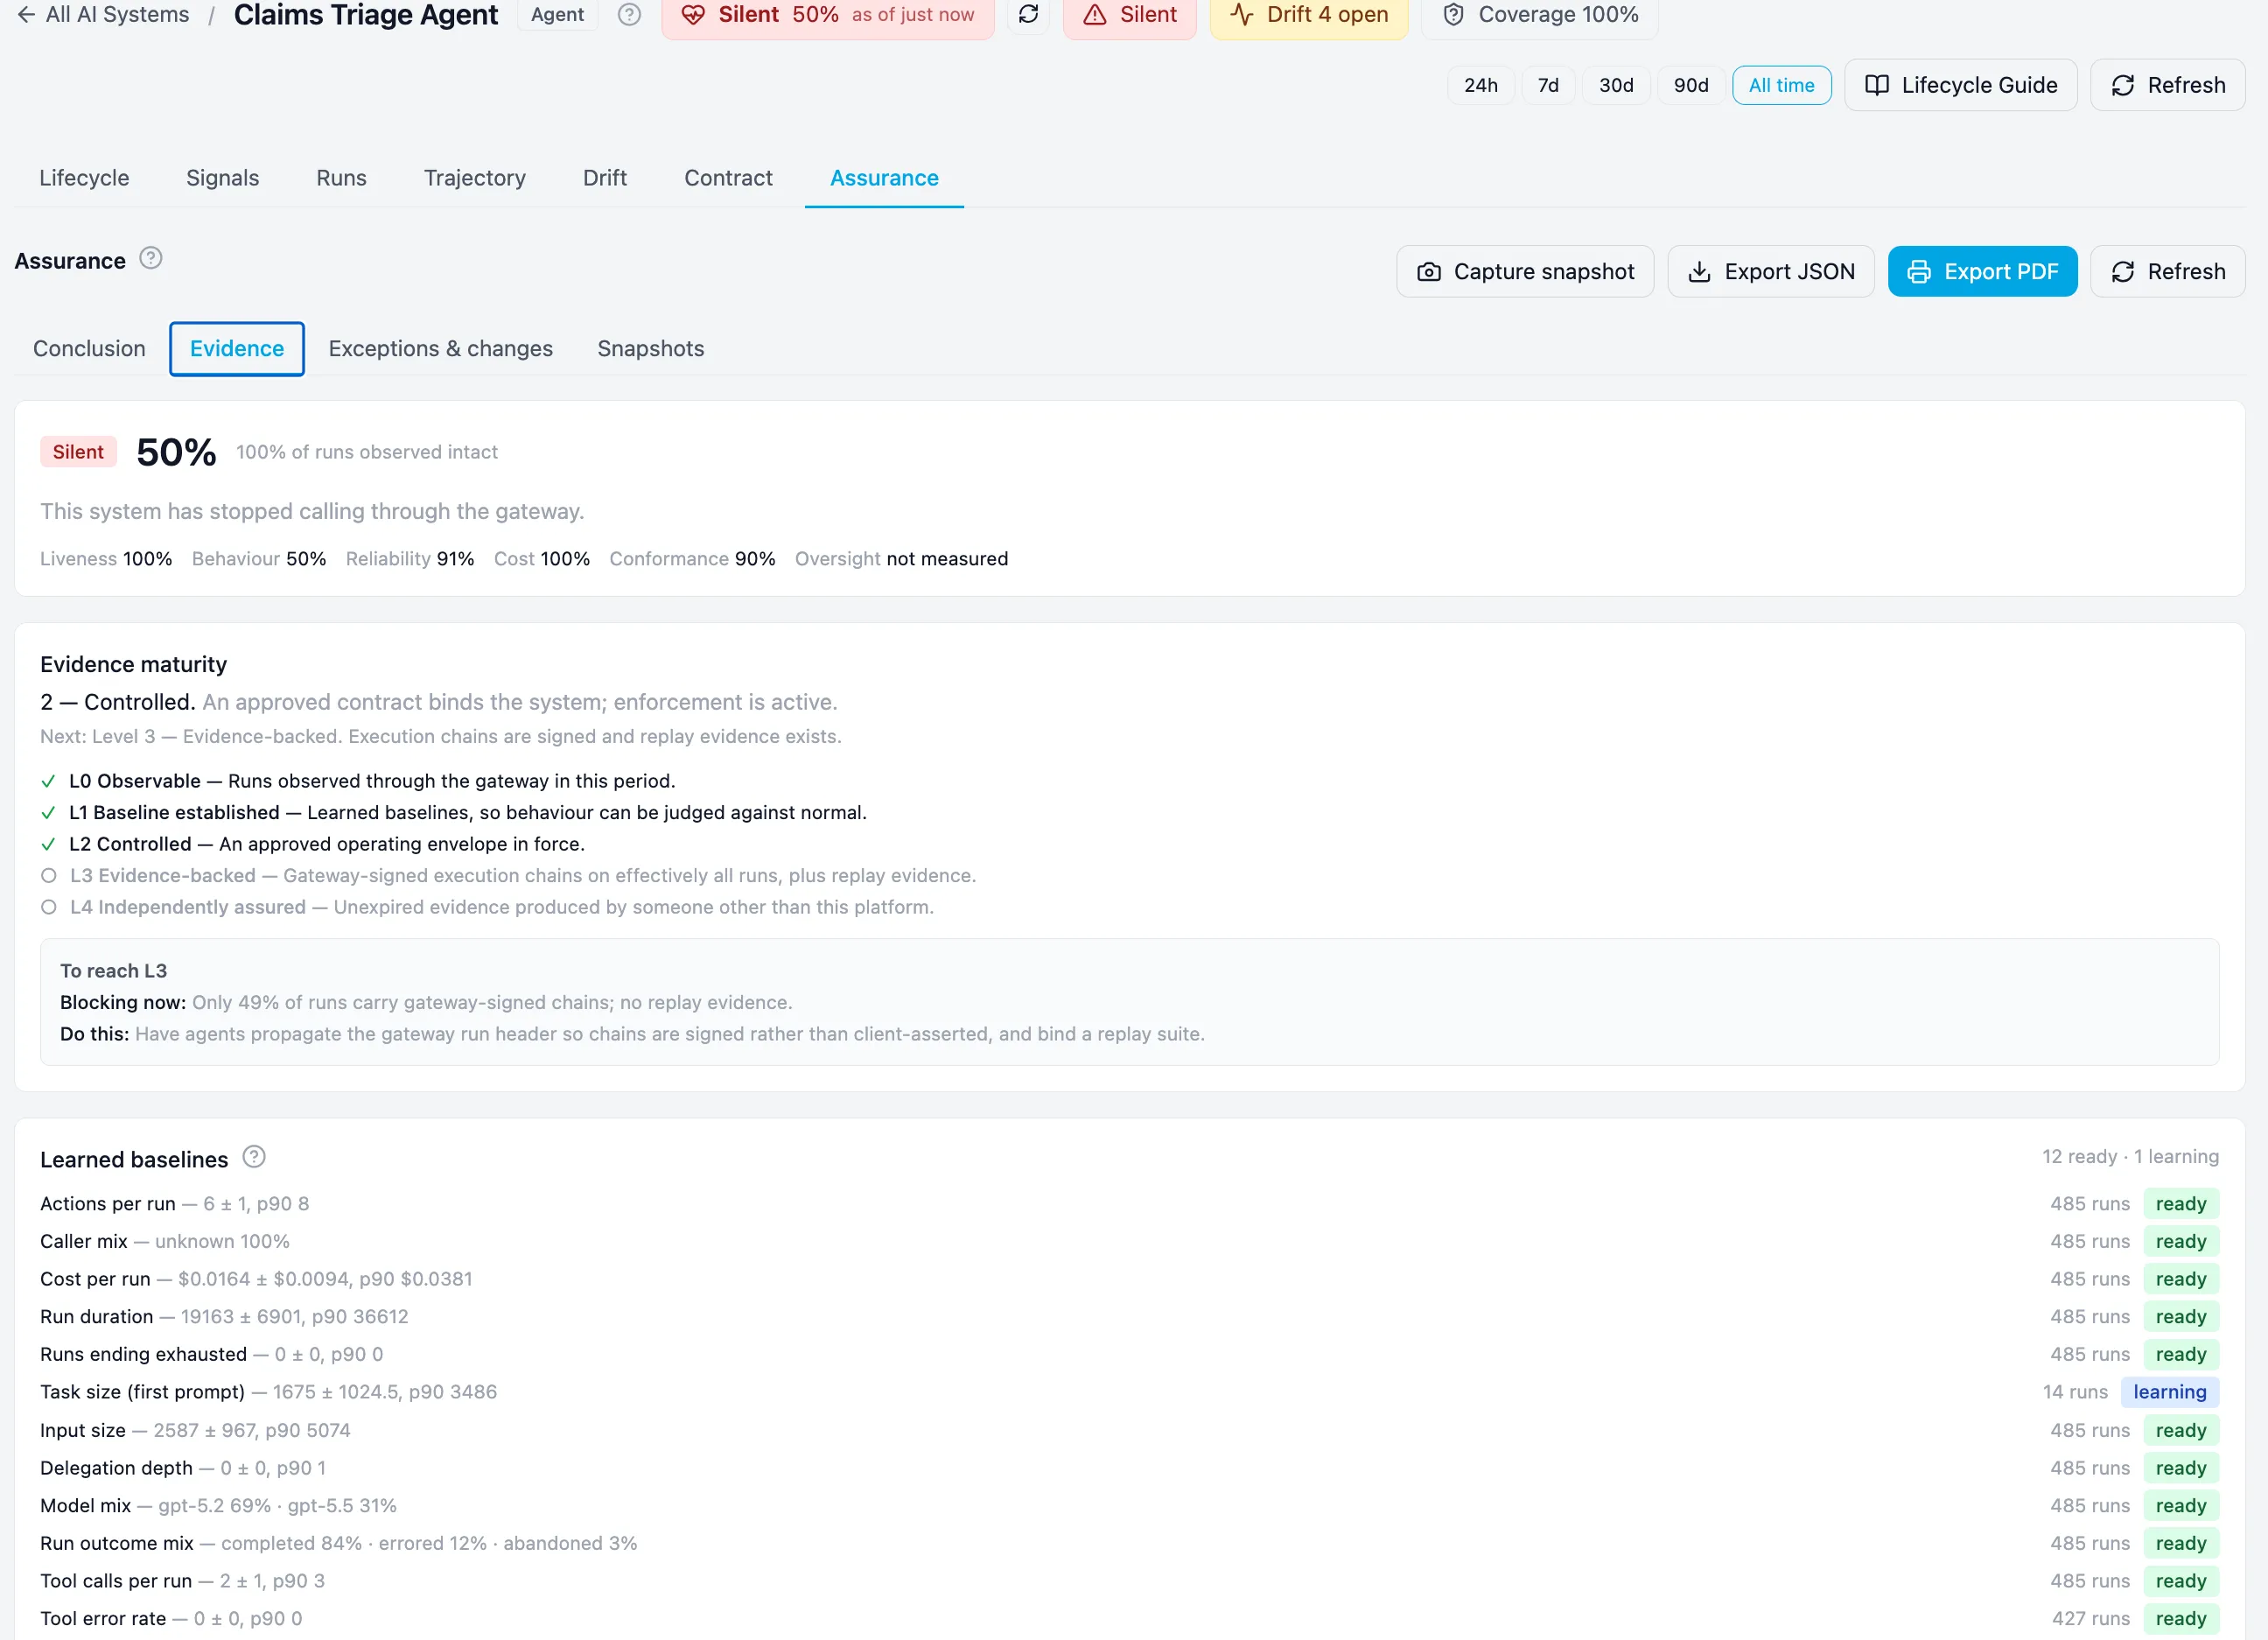Image resolution: width=2268 pixels, height=1640 pixels.
Task: Open the Coverage 100% shield badge
Action: coord(1540,15)
